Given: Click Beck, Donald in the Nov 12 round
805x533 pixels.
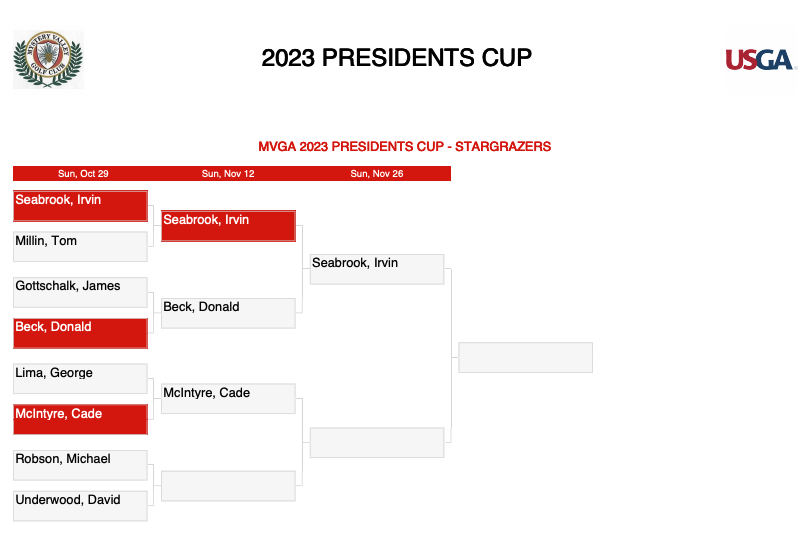Looking at the screenshot, I should click(228, 313).
